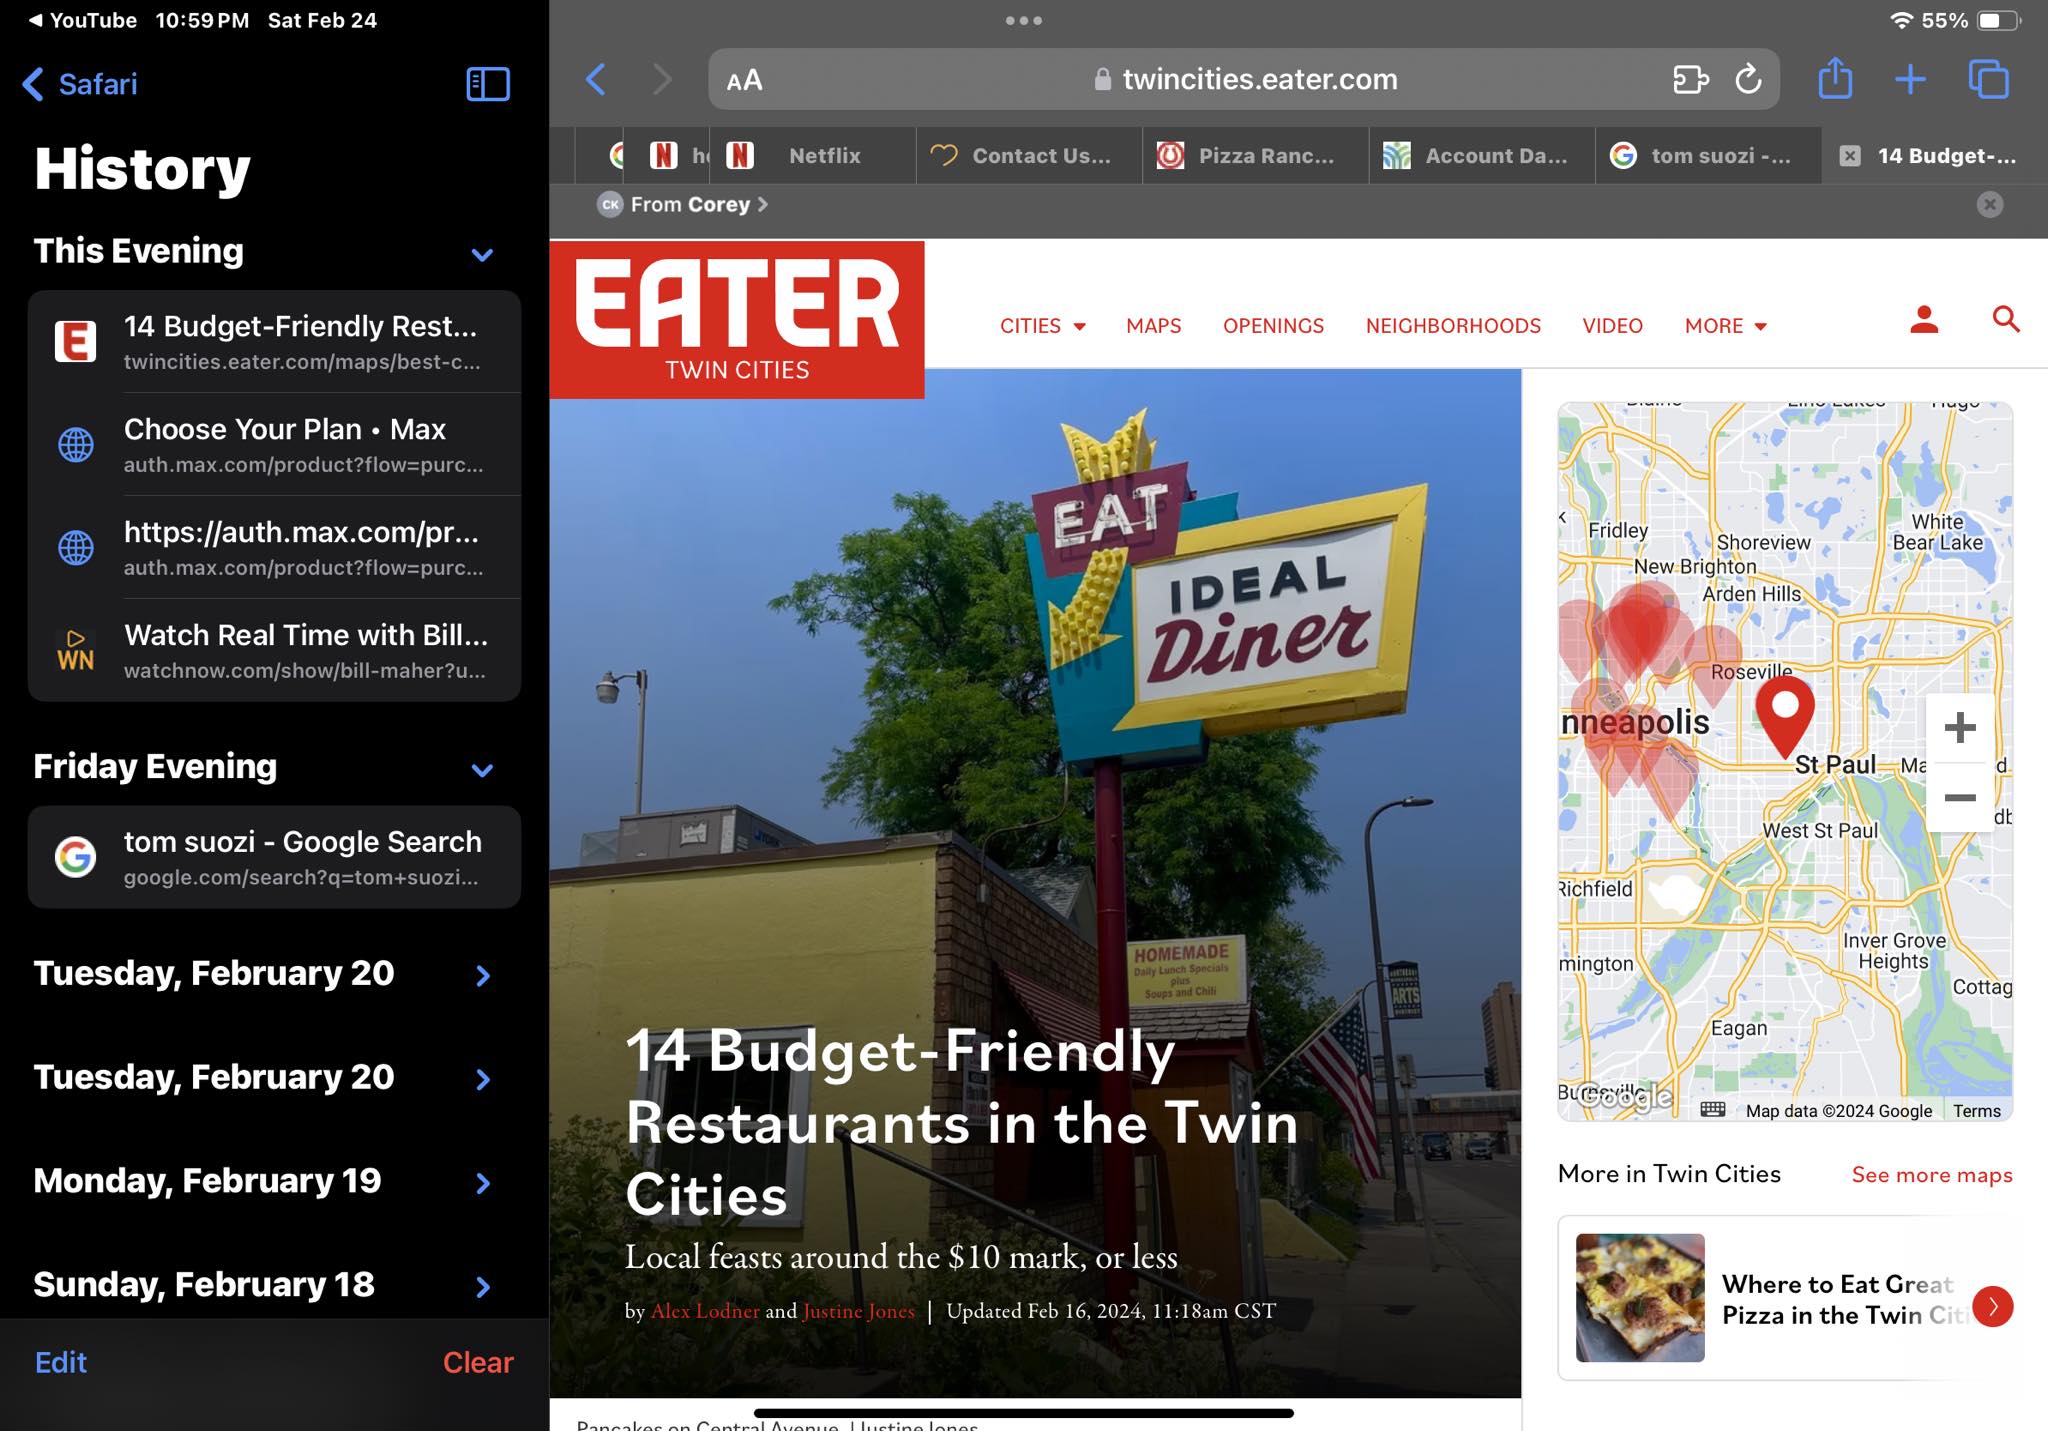This screenshot has width=2048, height=1431.
Task: Open the More dropdown menu
Action: [1726, 326]
